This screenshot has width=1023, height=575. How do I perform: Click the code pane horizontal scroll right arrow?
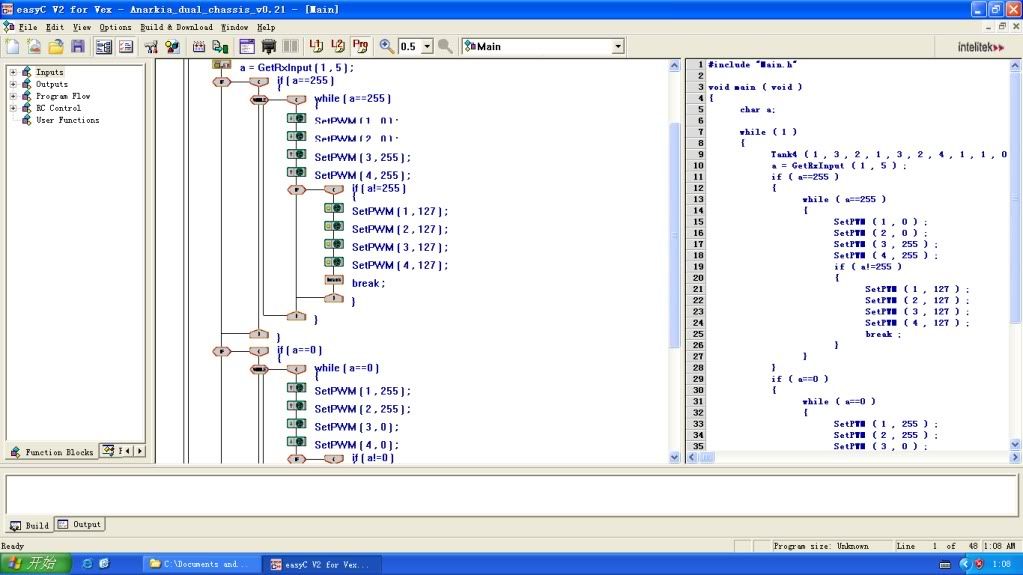tap(1015, 458)
